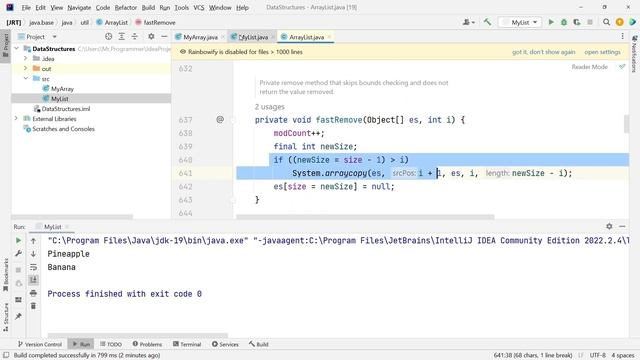Click the '4 spaces' indent status item
Viewport: 640px width, 360px height.
(x=622, y=355)
